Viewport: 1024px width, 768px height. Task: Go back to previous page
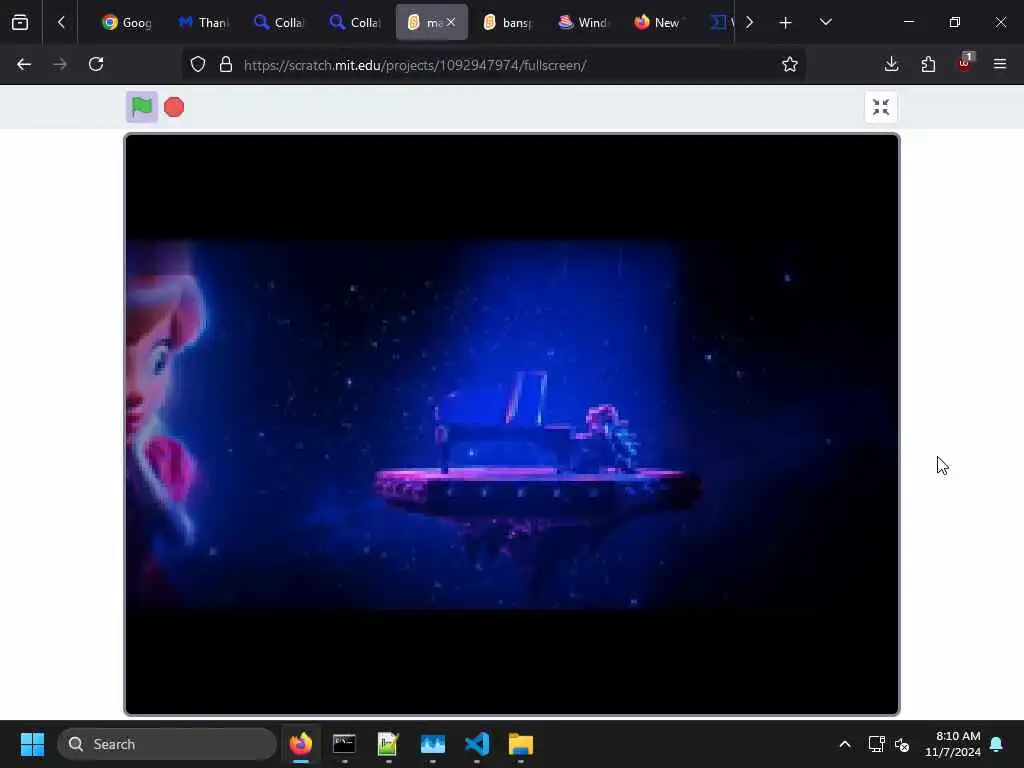[x=24, y=64]
